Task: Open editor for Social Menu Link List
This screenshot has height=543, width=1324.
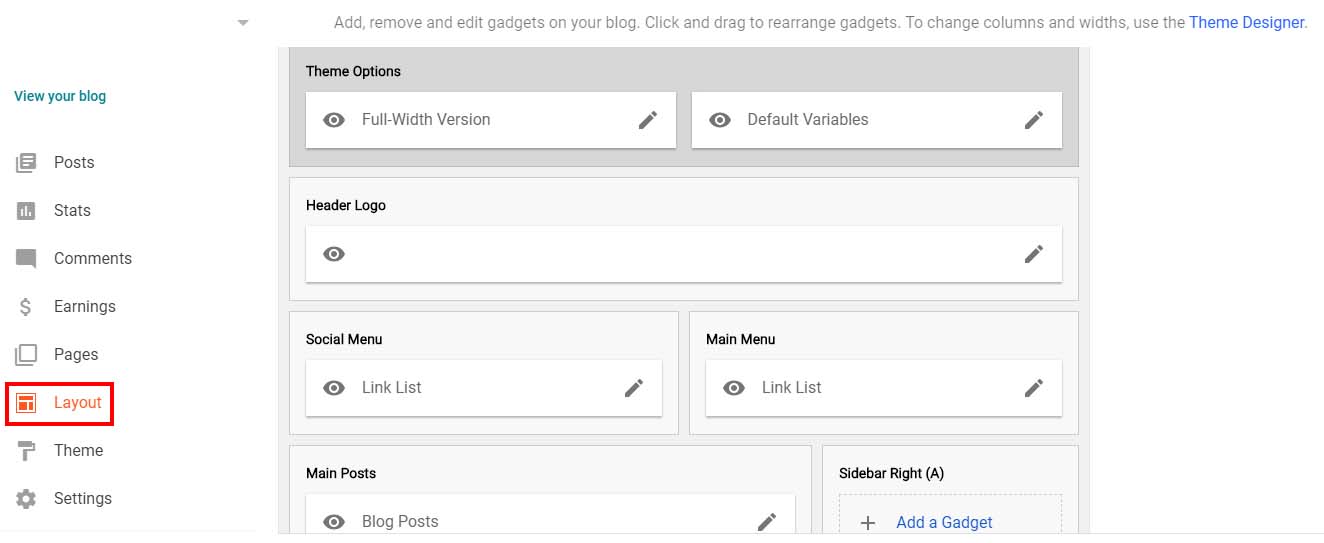Action: 634,388
